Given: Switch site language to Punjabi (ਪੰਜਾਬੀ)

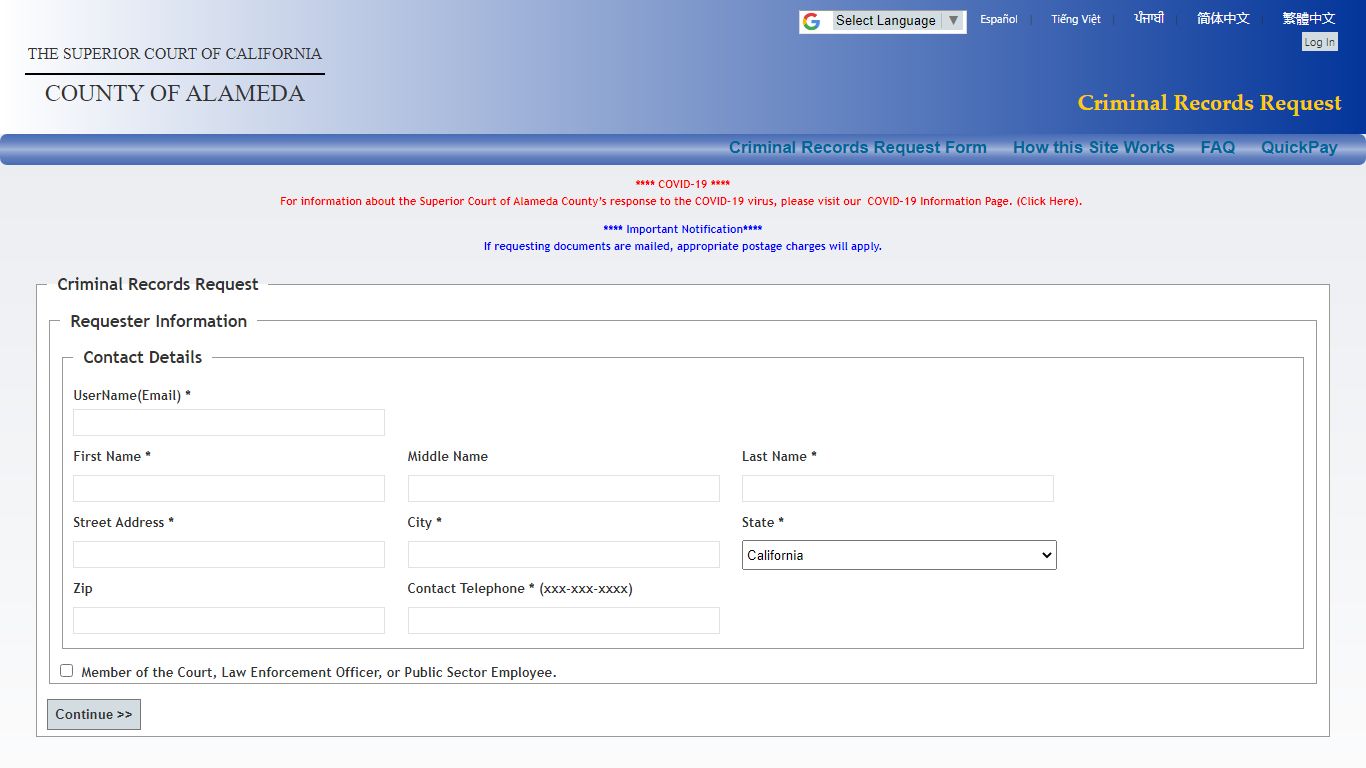Looking at the screenshot, I should pos(1149,18).
